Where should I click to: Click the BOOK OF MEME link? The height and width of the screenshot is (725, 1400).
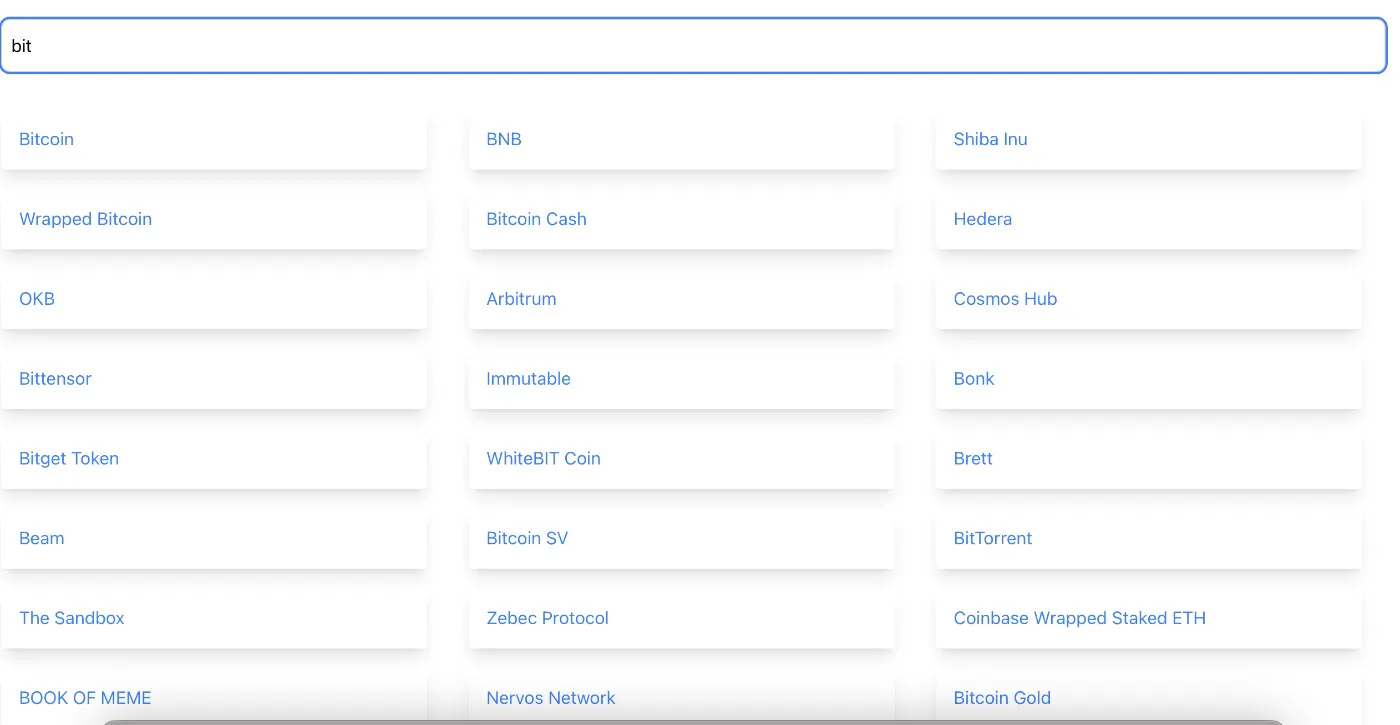85,697
